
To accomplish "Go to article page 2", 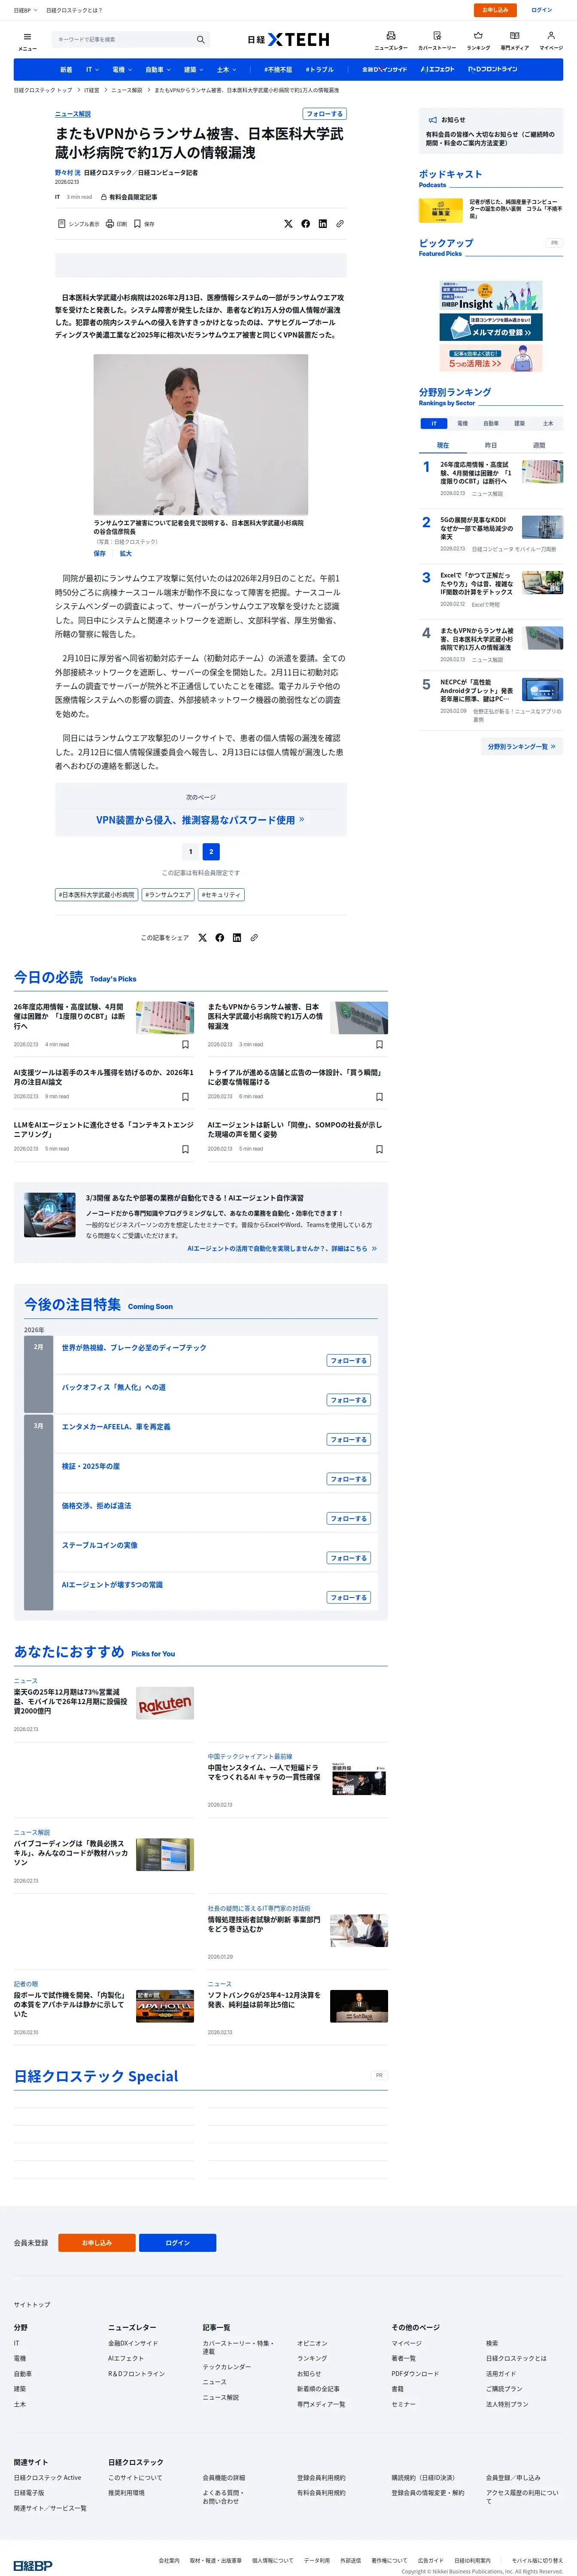I will [x=211, y=852].
